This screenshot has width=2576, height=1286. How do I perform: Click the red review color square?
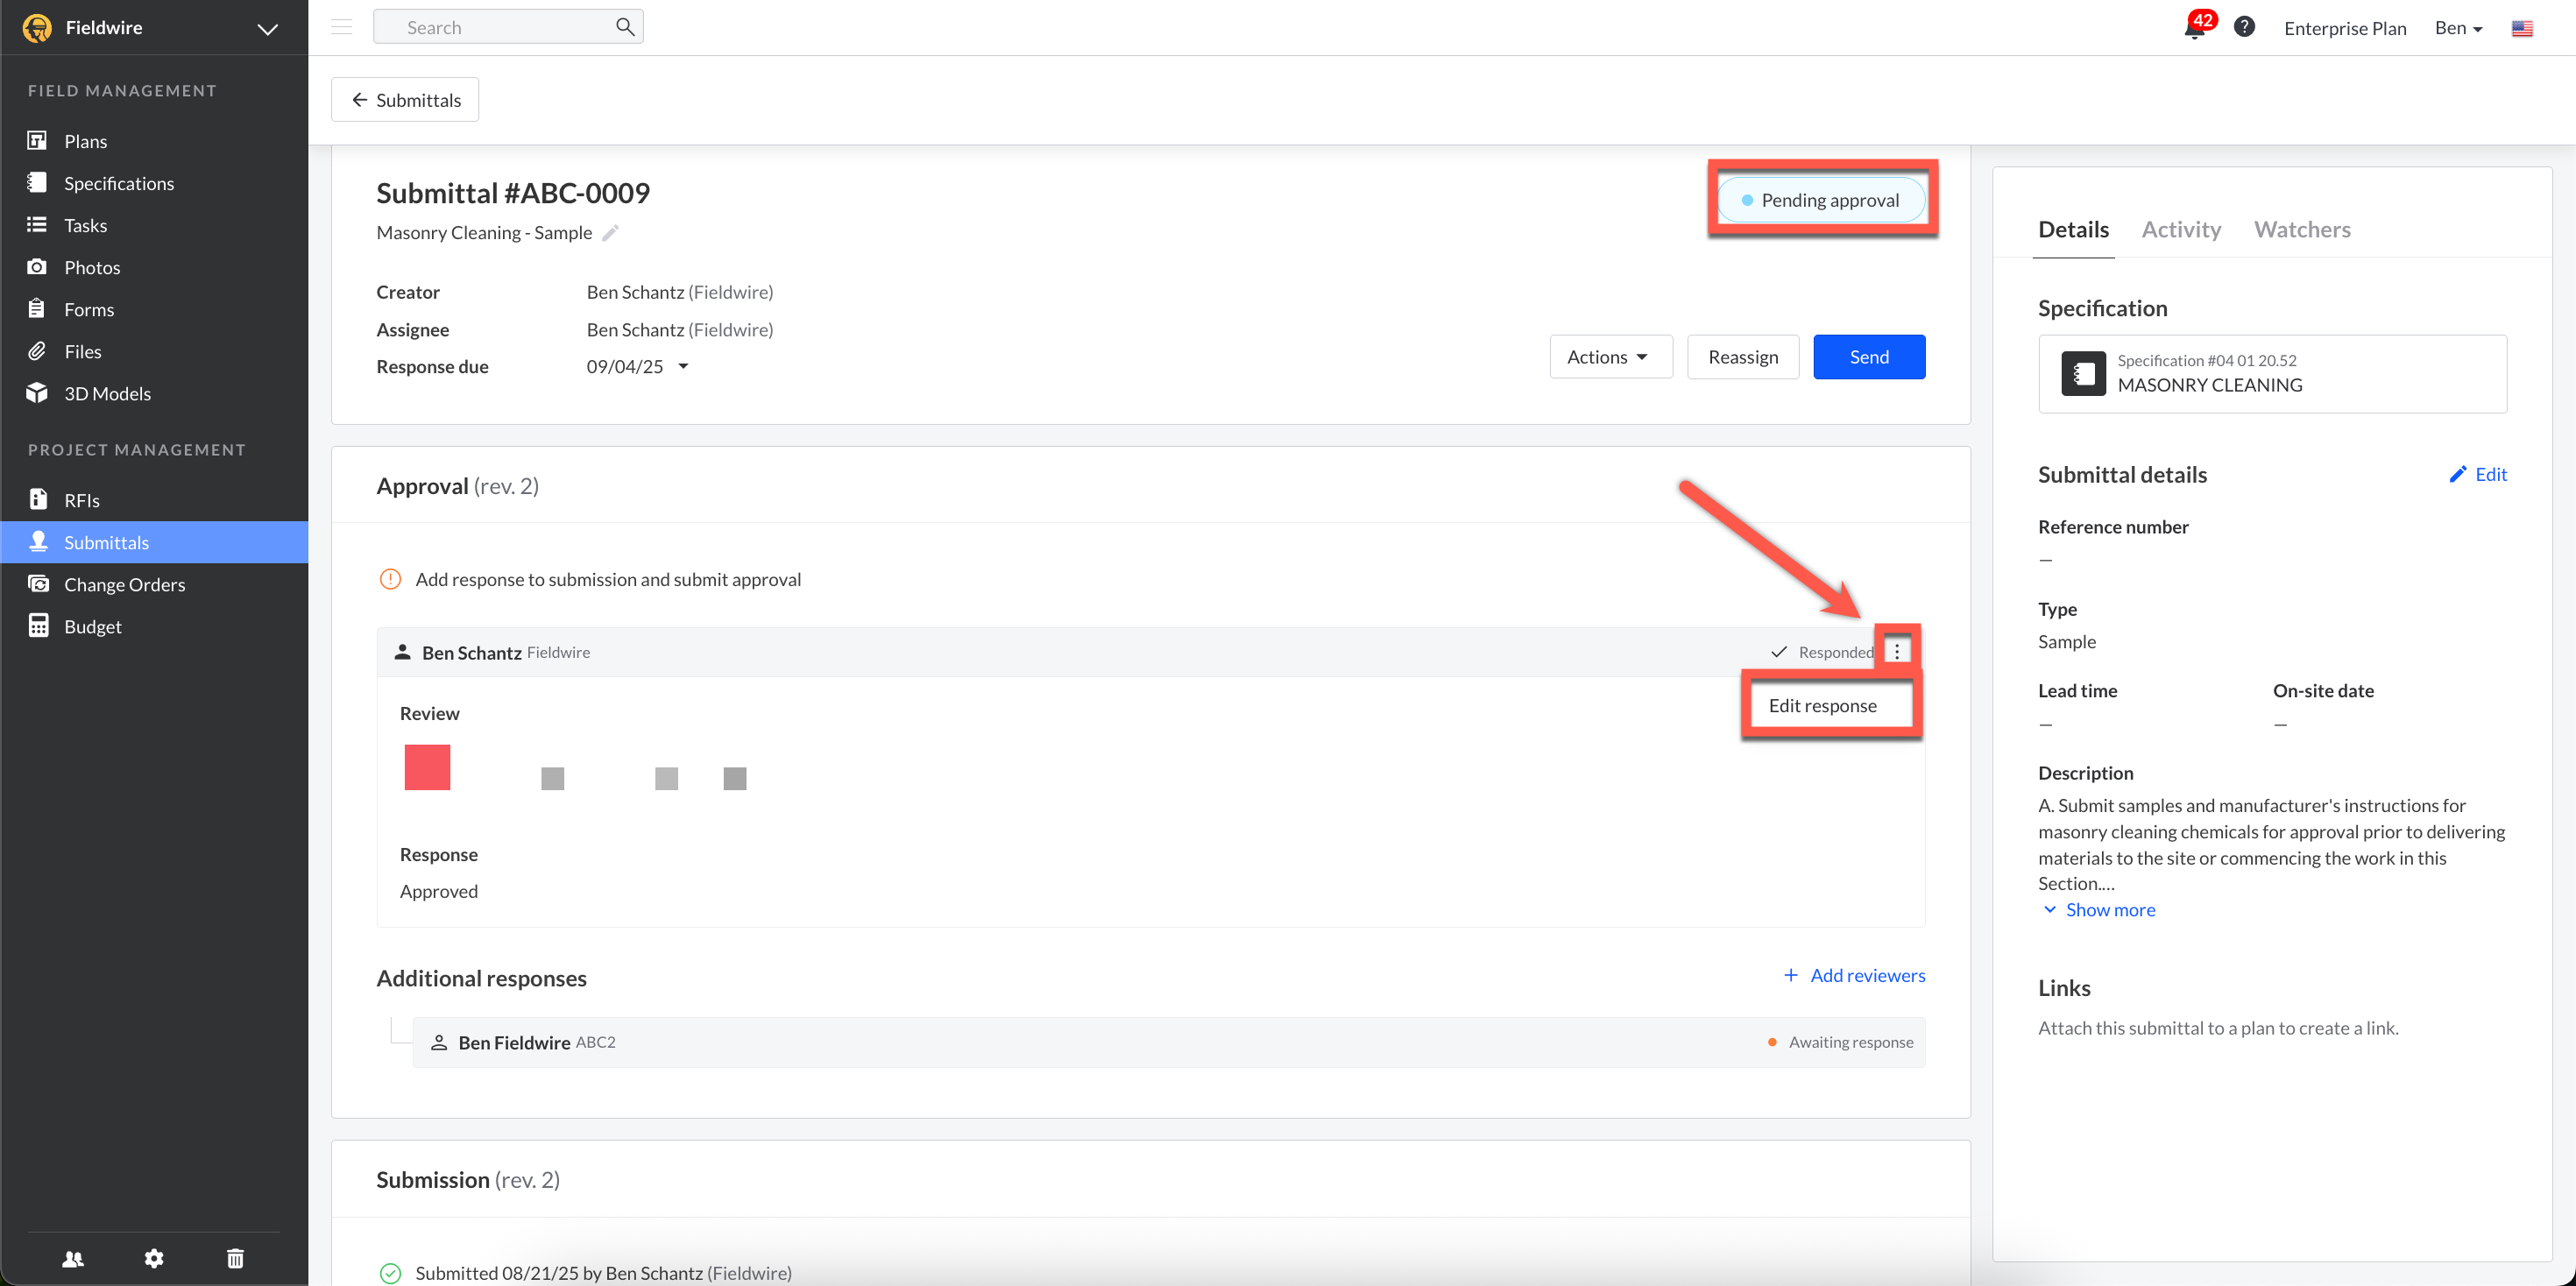(x=427, y=767)
